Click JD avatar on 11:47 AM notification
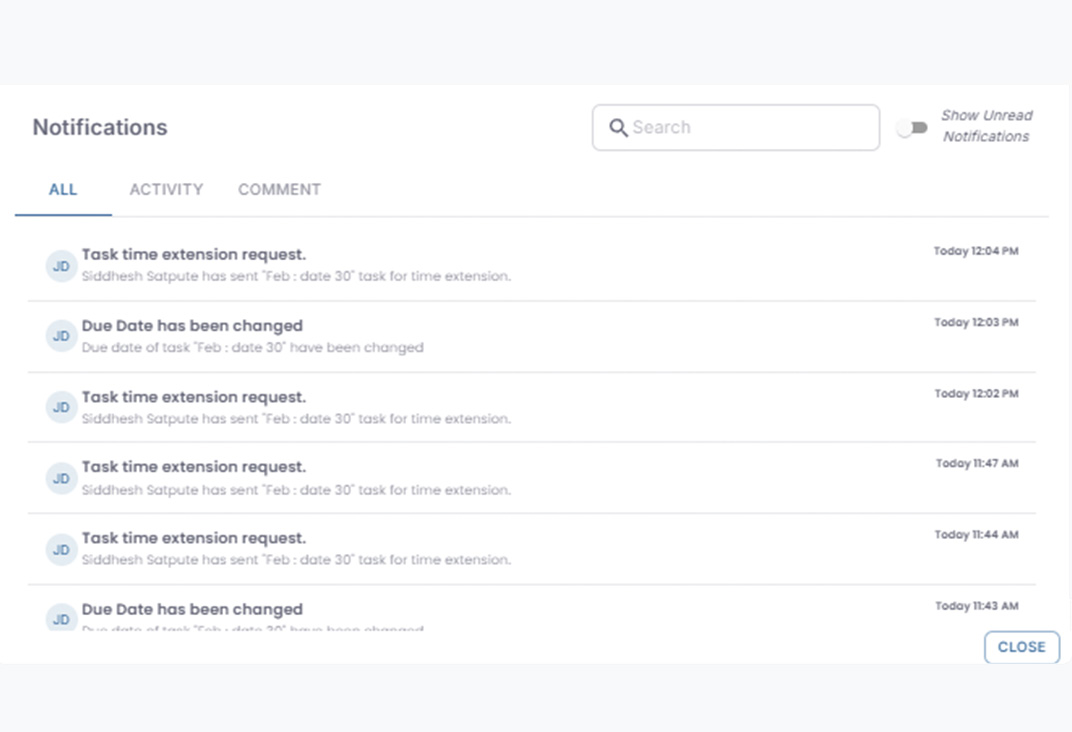1072x732 pixels. click(x=61, y=478)
